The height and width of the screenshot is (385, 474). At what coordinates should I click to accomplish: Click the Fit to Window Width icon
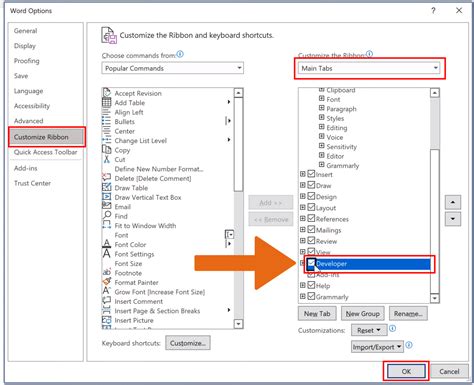(106, 225)
